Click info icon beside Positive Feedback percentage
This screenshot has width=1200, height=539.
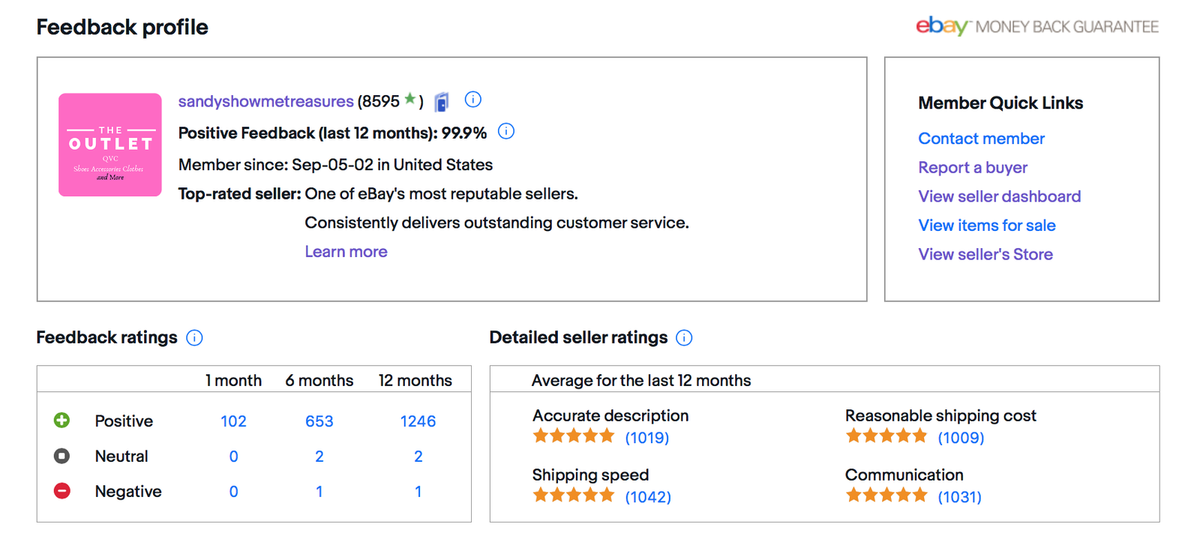pos(506,132)
